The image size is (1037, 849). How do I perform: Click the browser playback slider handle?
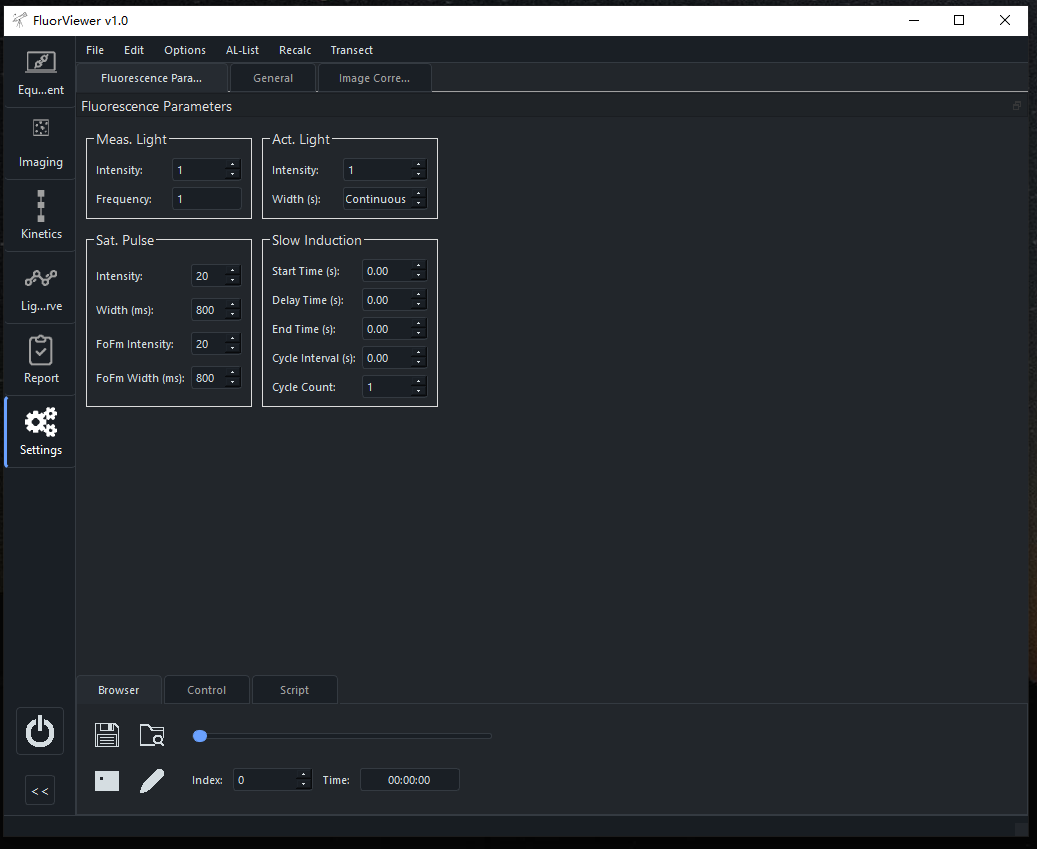point(200,736)
